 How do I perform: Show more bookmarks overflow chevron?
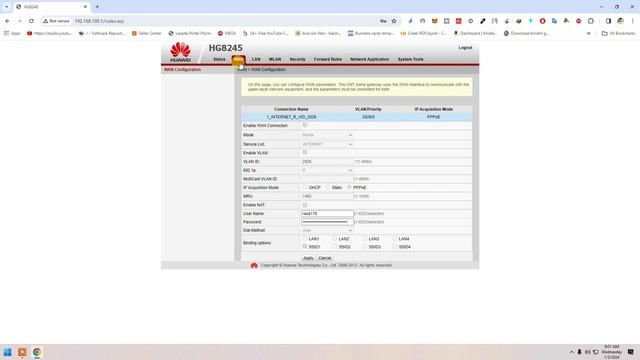[589, 33]
